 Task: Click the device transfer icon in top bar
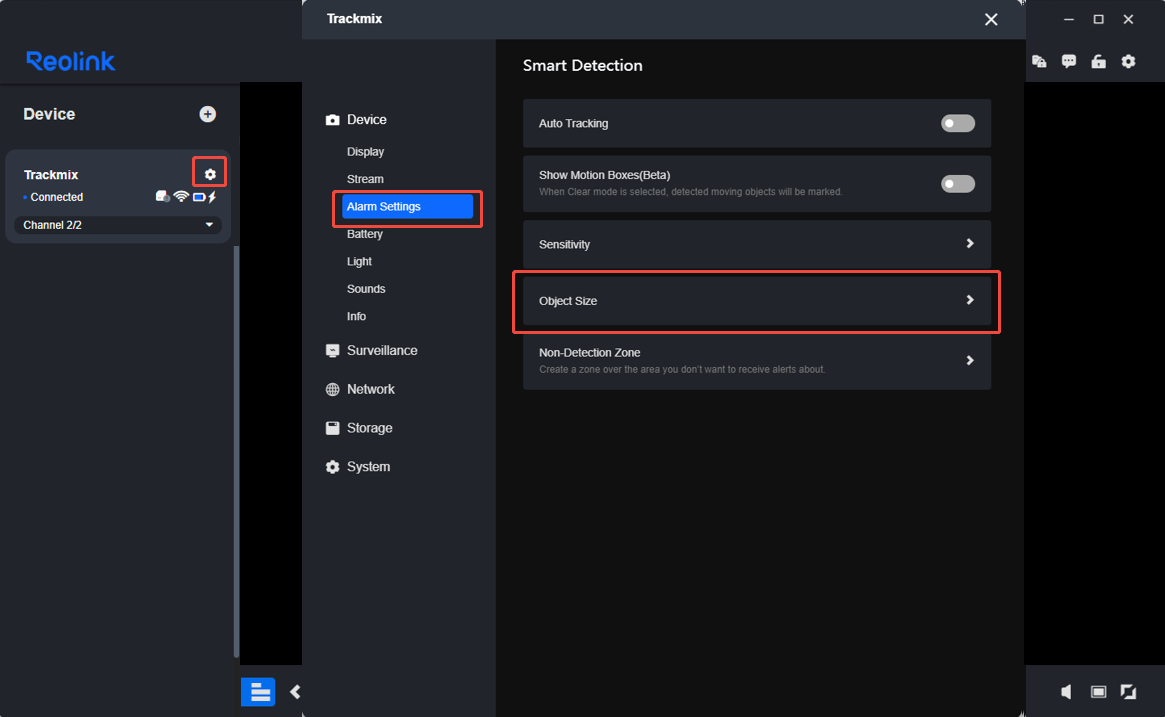click(1039, 61)
